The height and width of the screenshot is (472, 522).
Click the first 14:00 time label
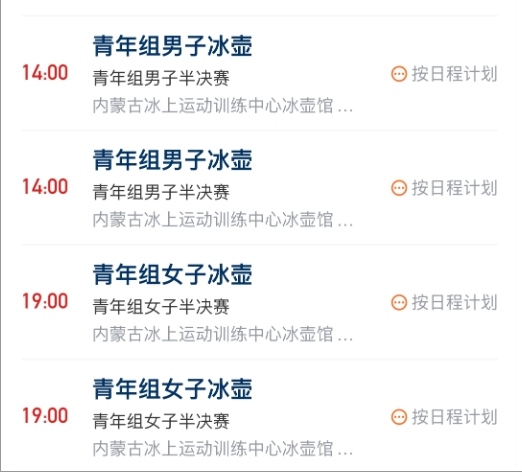[45, 73]
